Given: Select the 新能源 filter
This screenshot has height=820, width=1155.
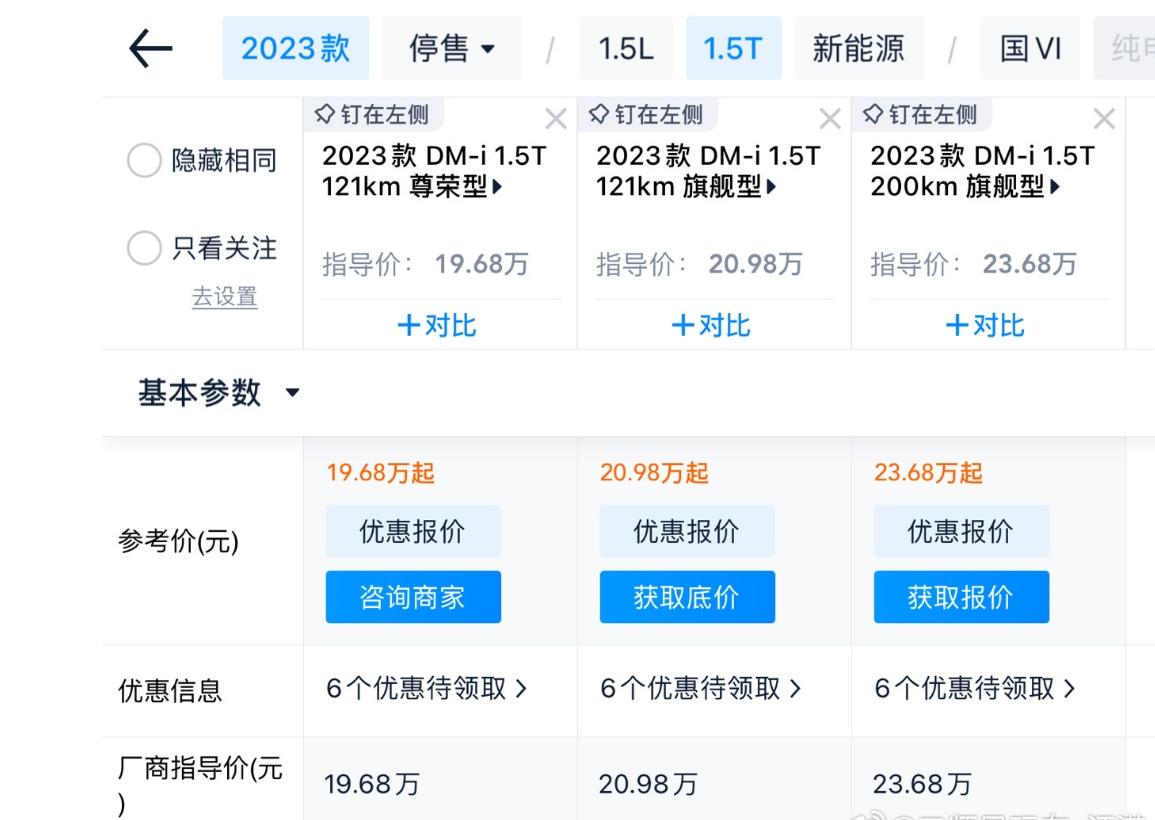Looking at the screenshot, I should (x=858, y=49).
